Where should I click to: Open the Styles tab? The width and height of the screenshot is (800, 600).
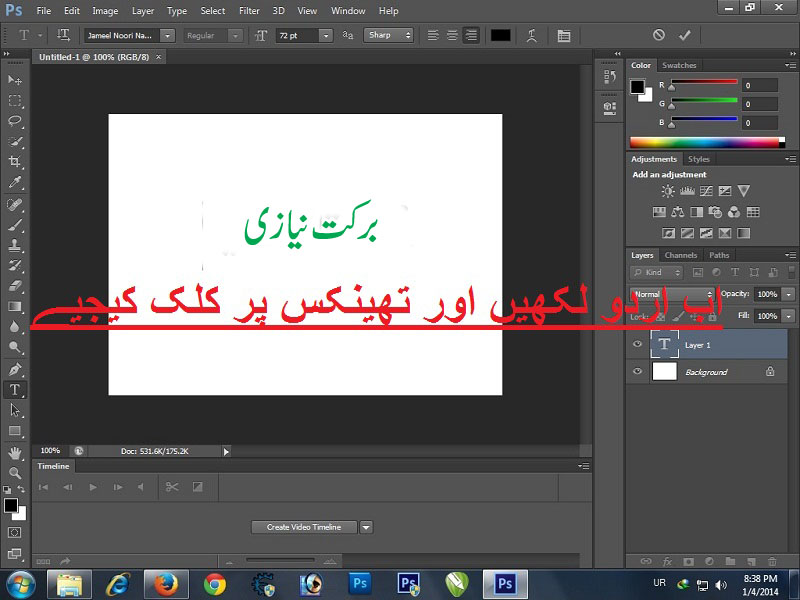click(x=698, y=159)
